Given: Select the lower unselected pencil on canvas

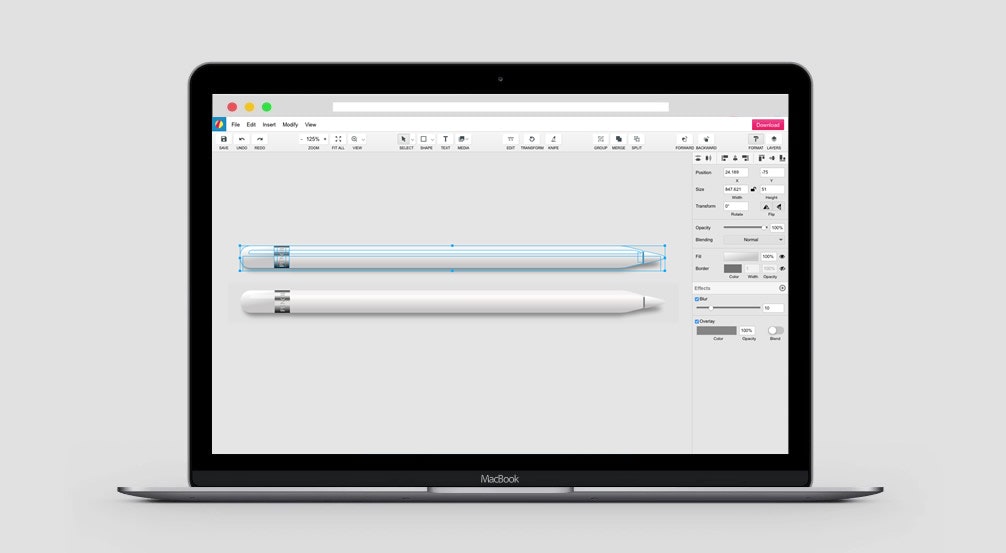Looking at the screenshot, I should pyautogui.click(x=452, y=302).
